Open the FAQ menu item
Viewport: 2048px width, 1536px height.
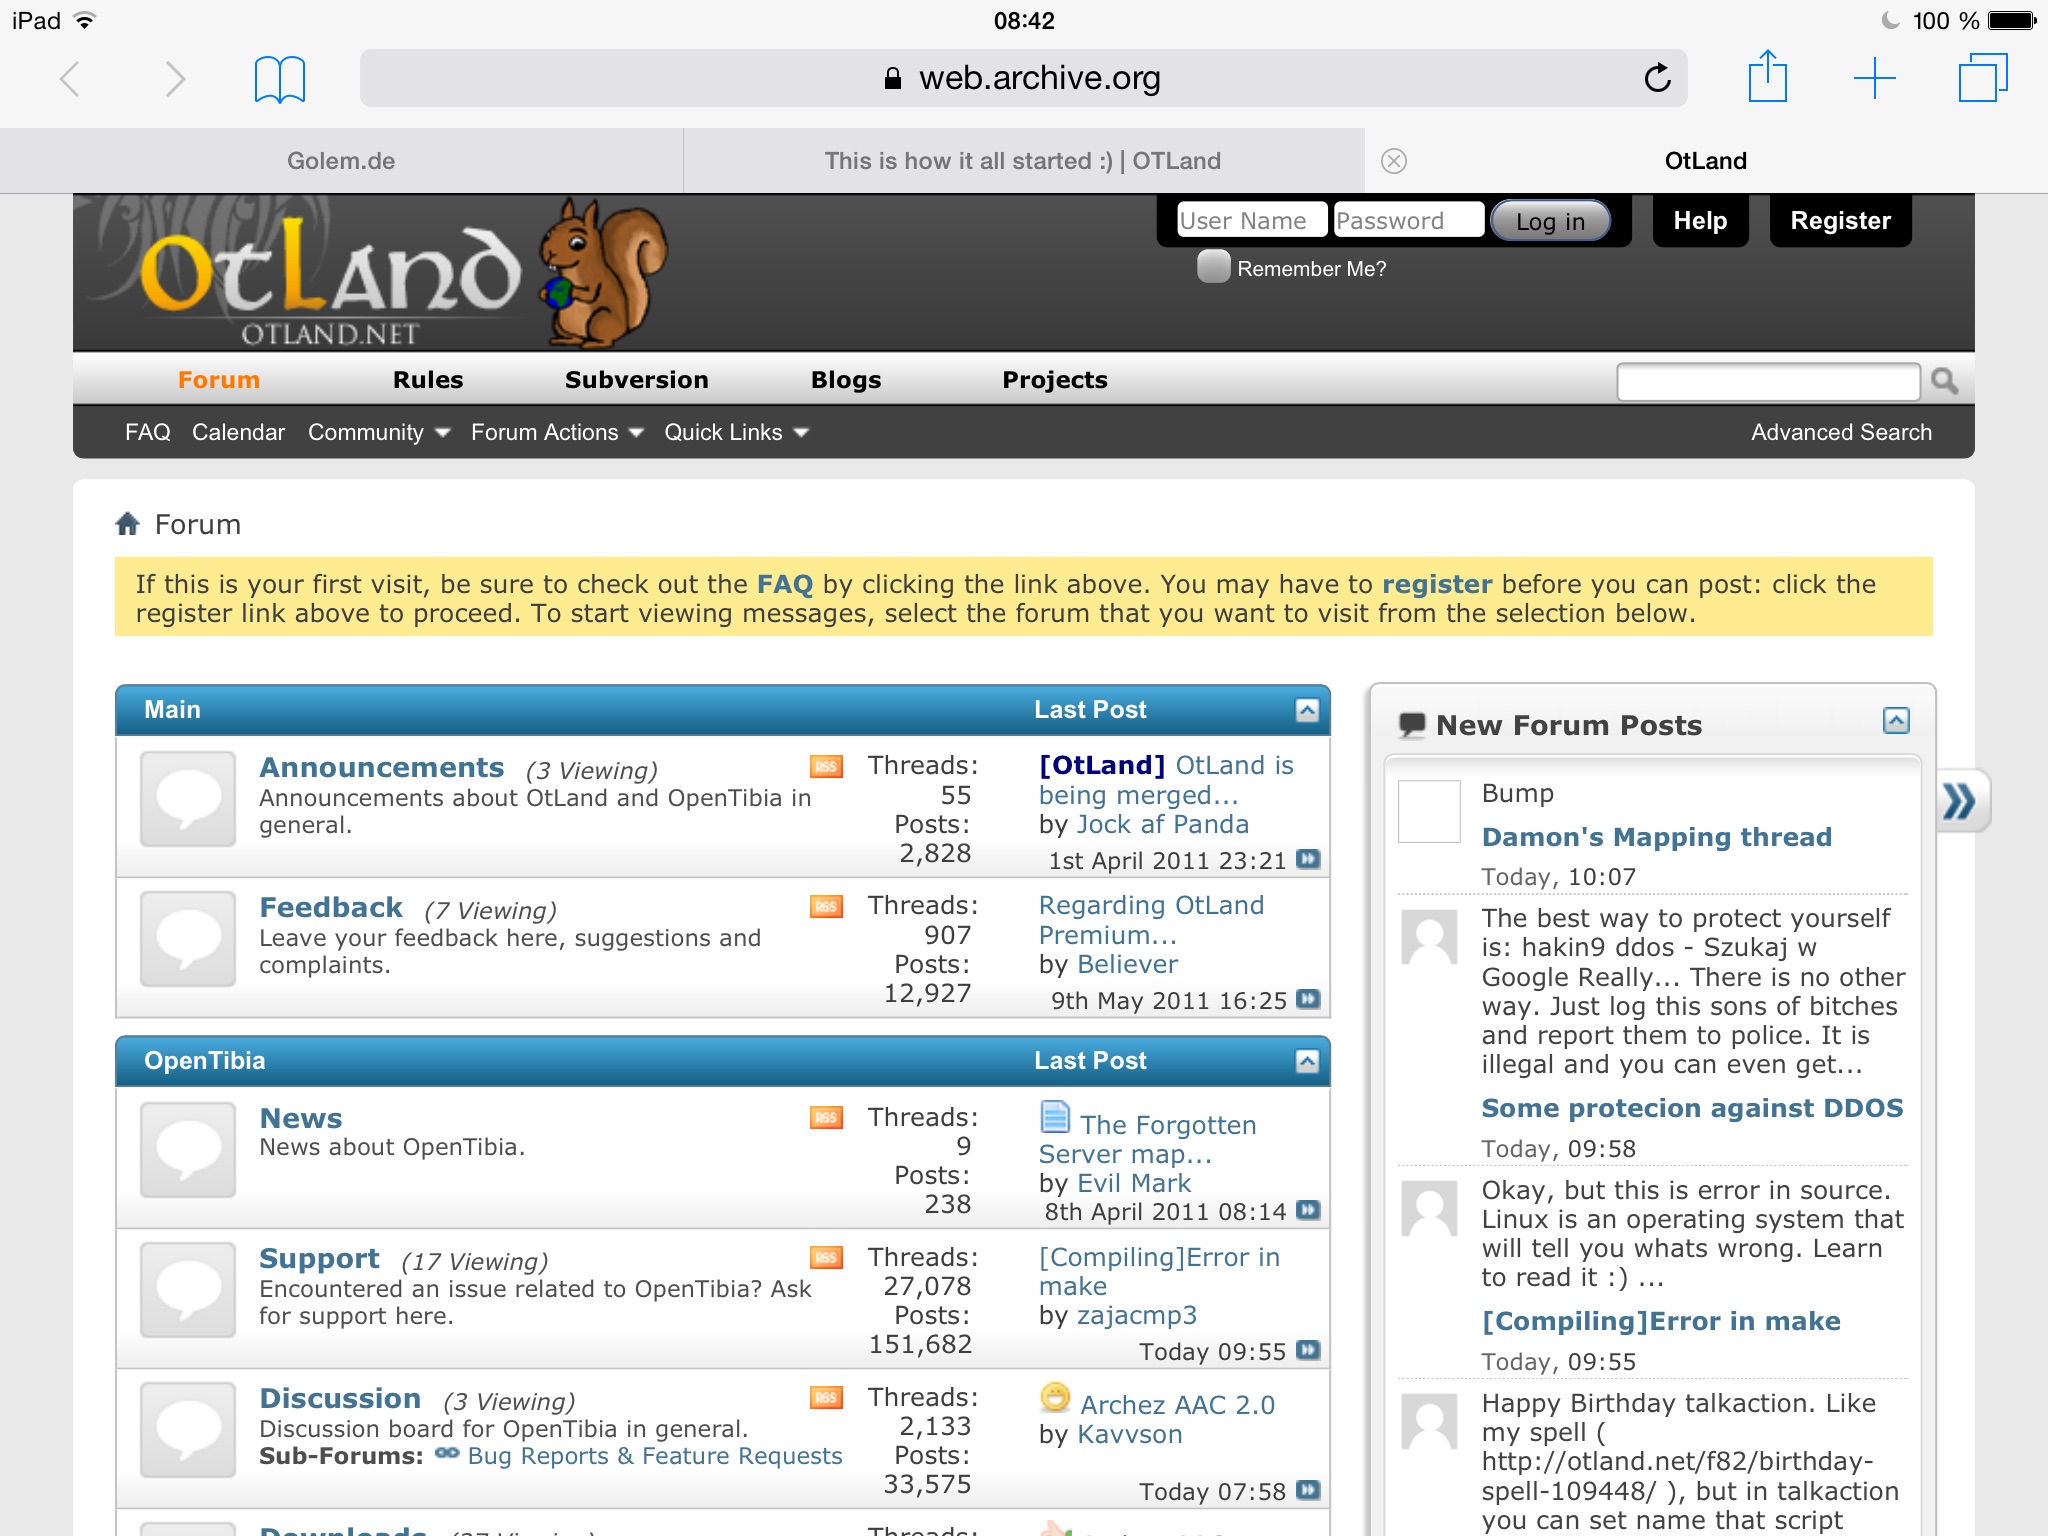(x=147, y=432)
